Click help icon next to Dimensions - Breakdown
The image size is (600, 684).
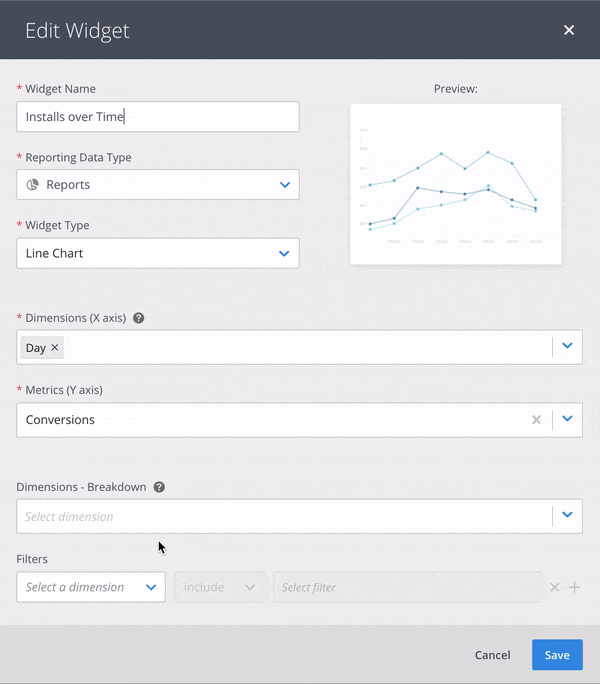point(159,487)
